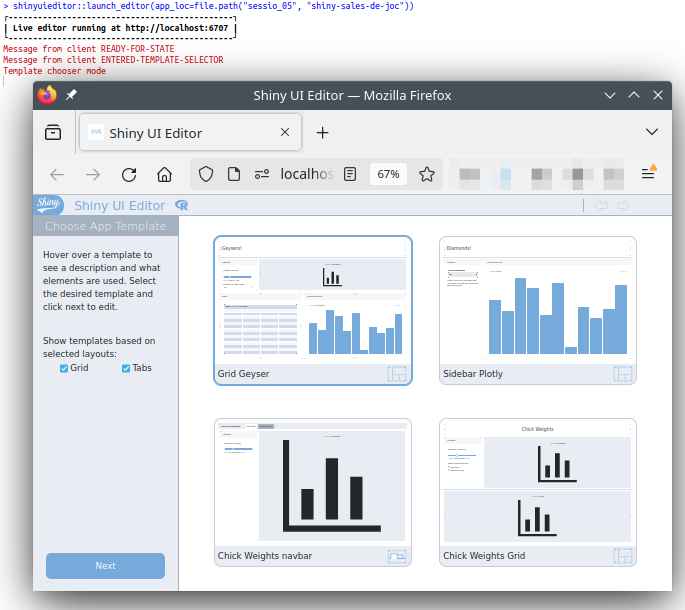Open the 67% zoom level indicator
Image resolution: width=685 pixels, height=610 pixels.
(x=388, y=174)
